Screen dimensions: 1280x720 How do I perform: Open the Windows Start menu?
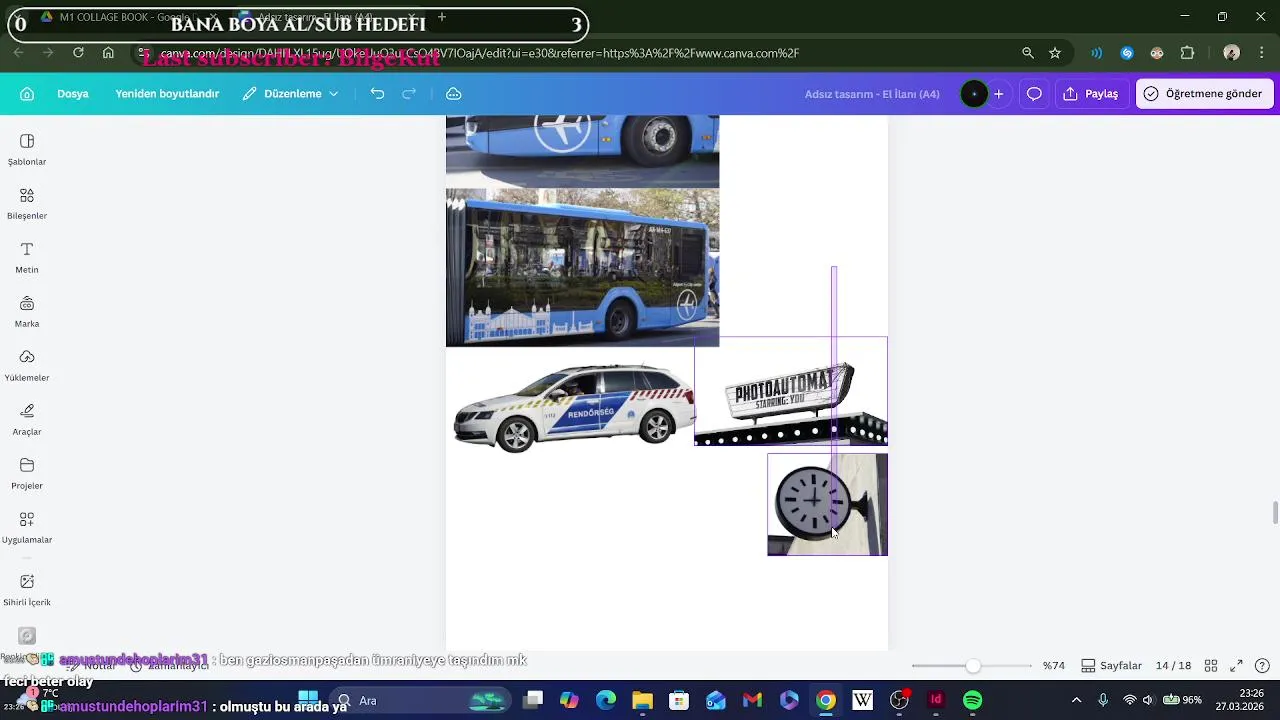point(308,700)
